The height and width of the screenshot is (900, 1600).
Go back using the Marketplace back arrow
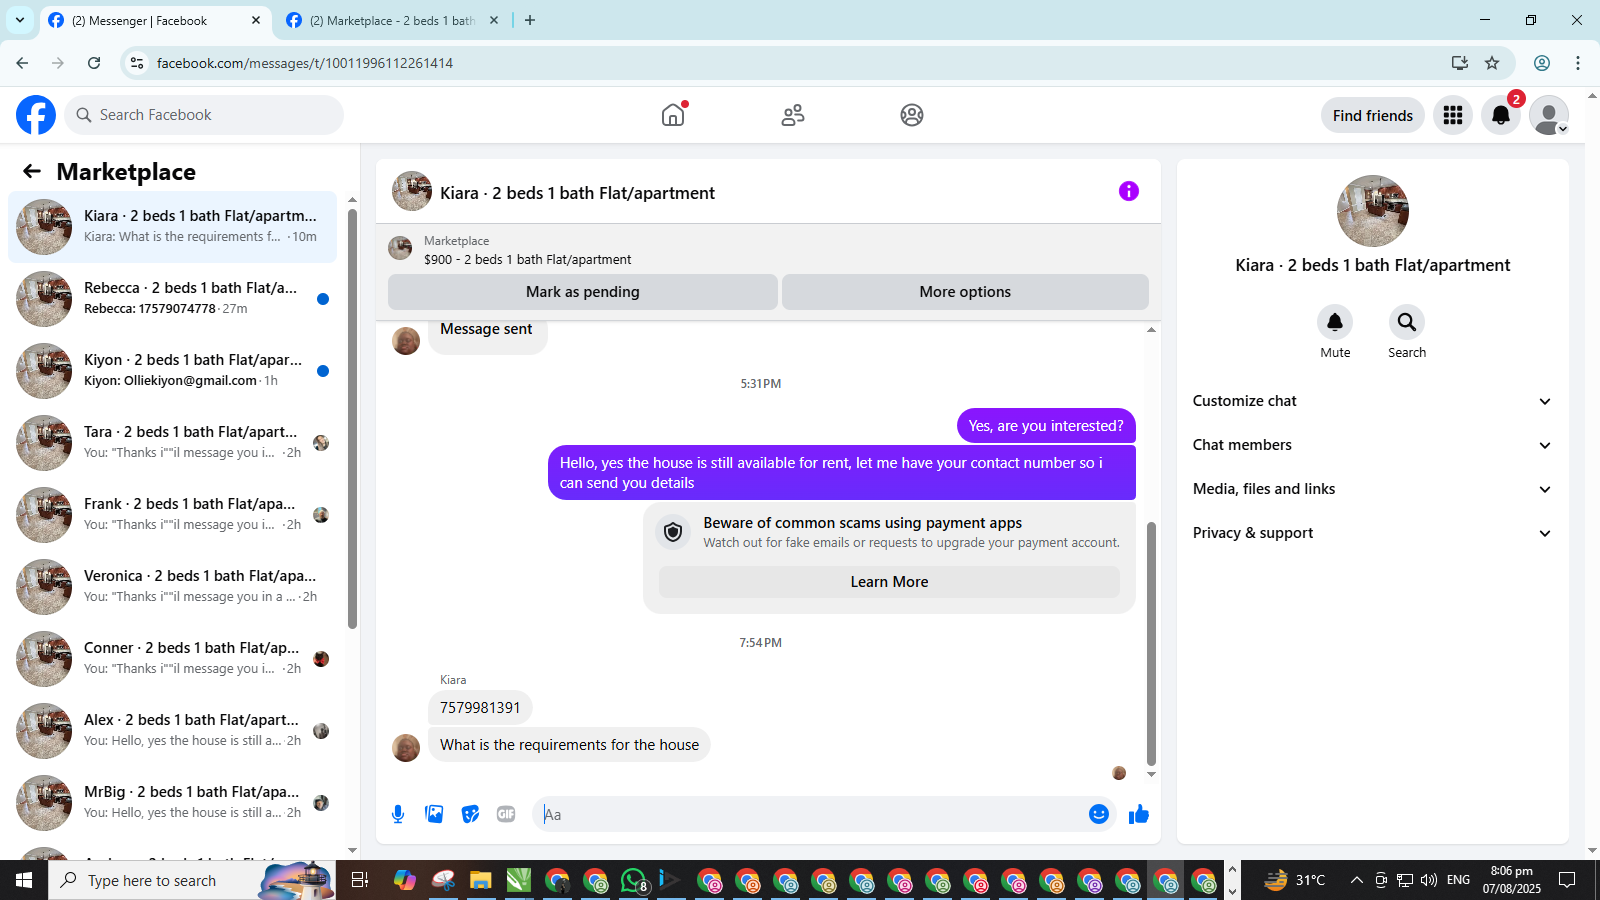[32, 171]
